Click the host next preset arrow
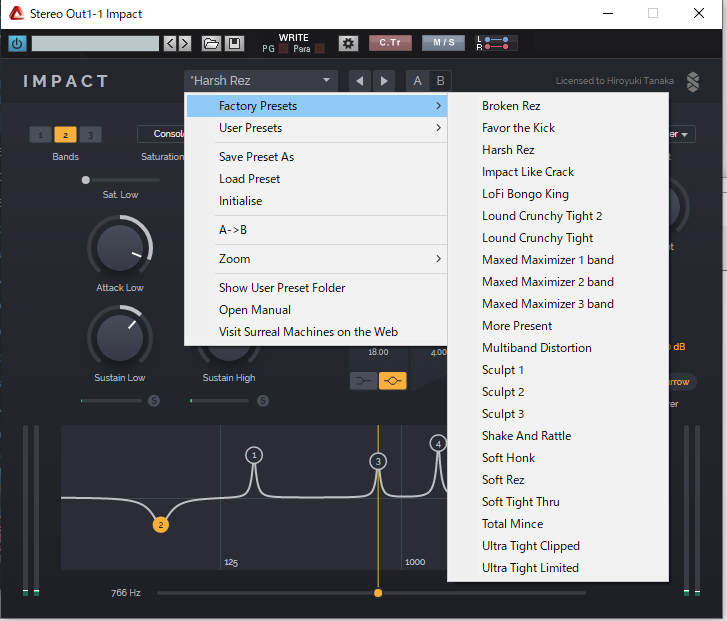The image size is (727, 621). click(185, 44)
